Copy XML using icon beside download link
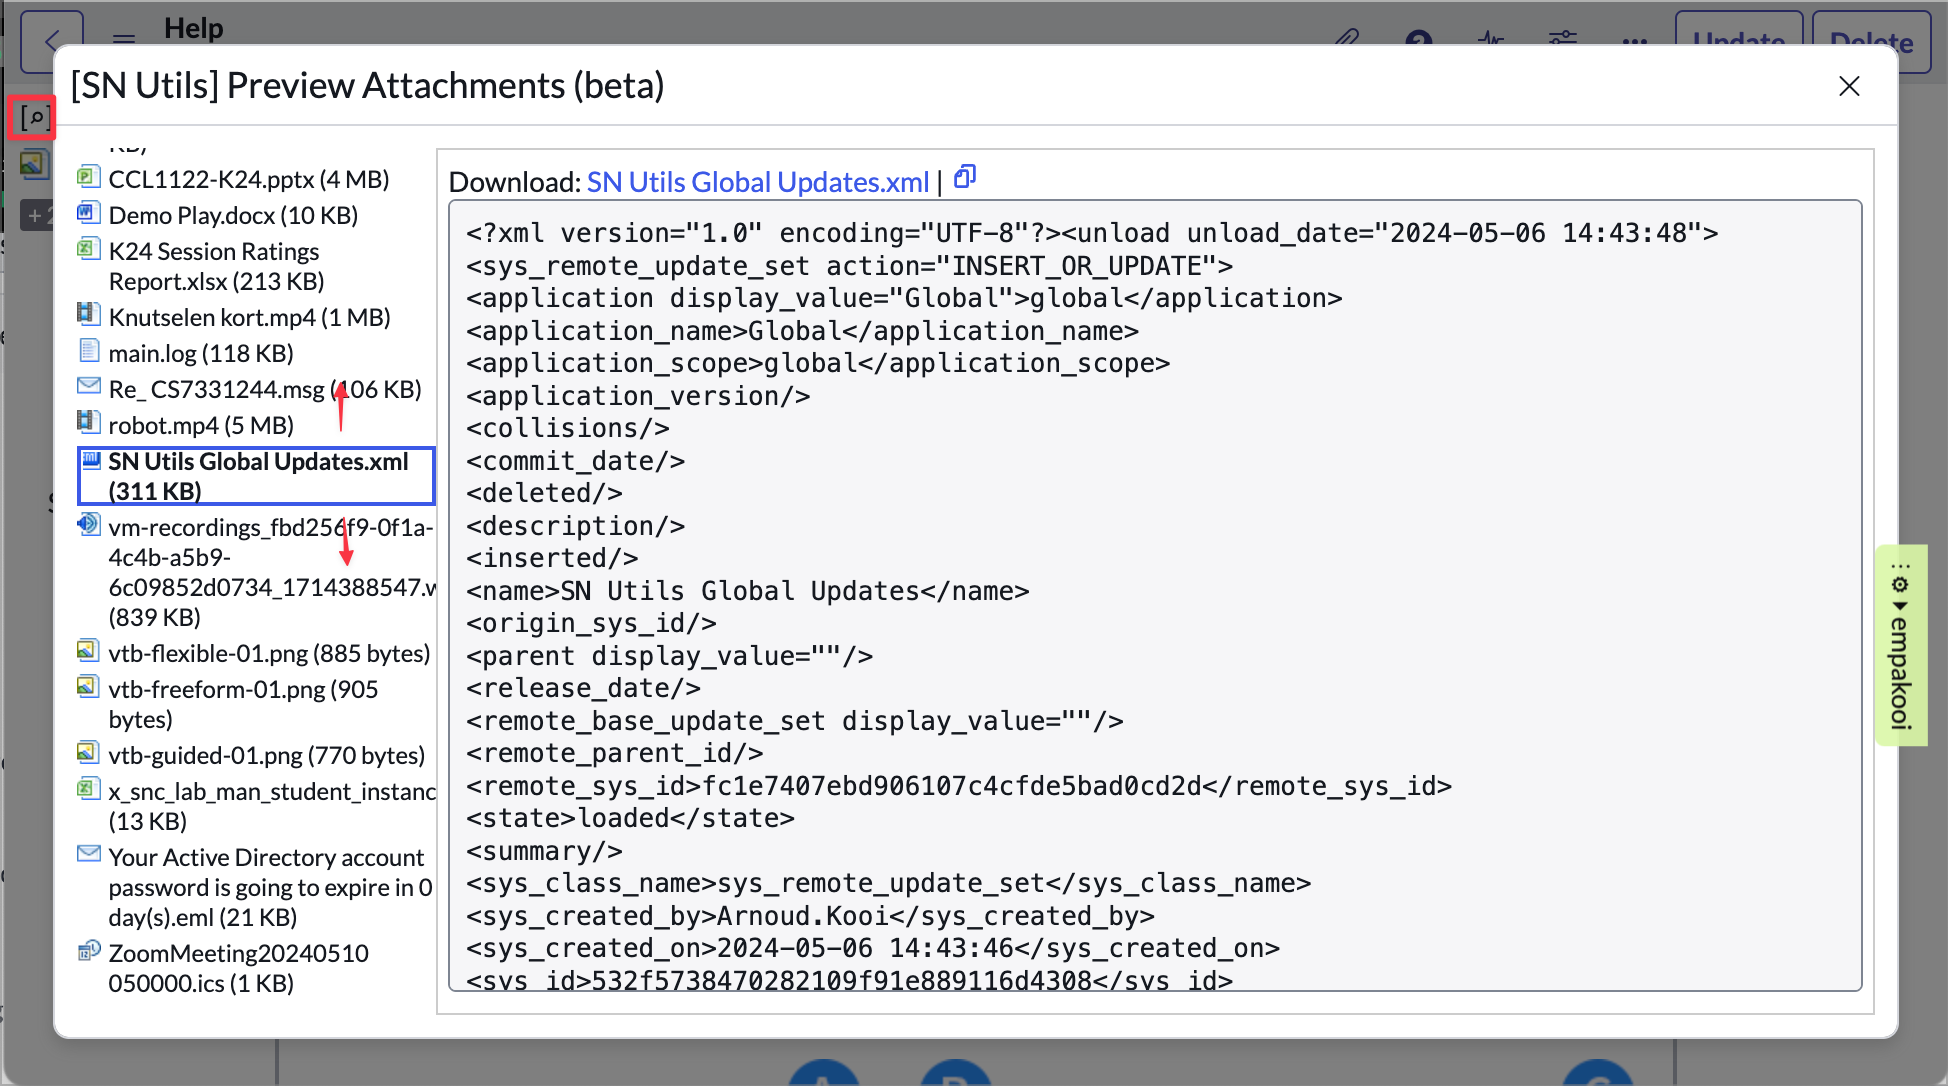This screenshot has width=1948, height=1086. point(963,177)
